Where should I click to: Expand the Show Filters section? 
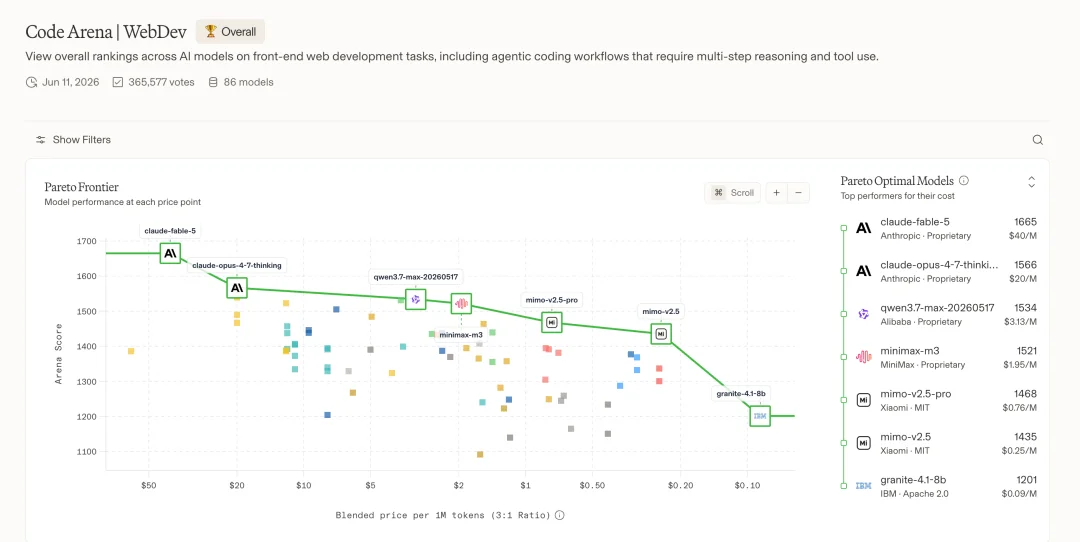73,140
